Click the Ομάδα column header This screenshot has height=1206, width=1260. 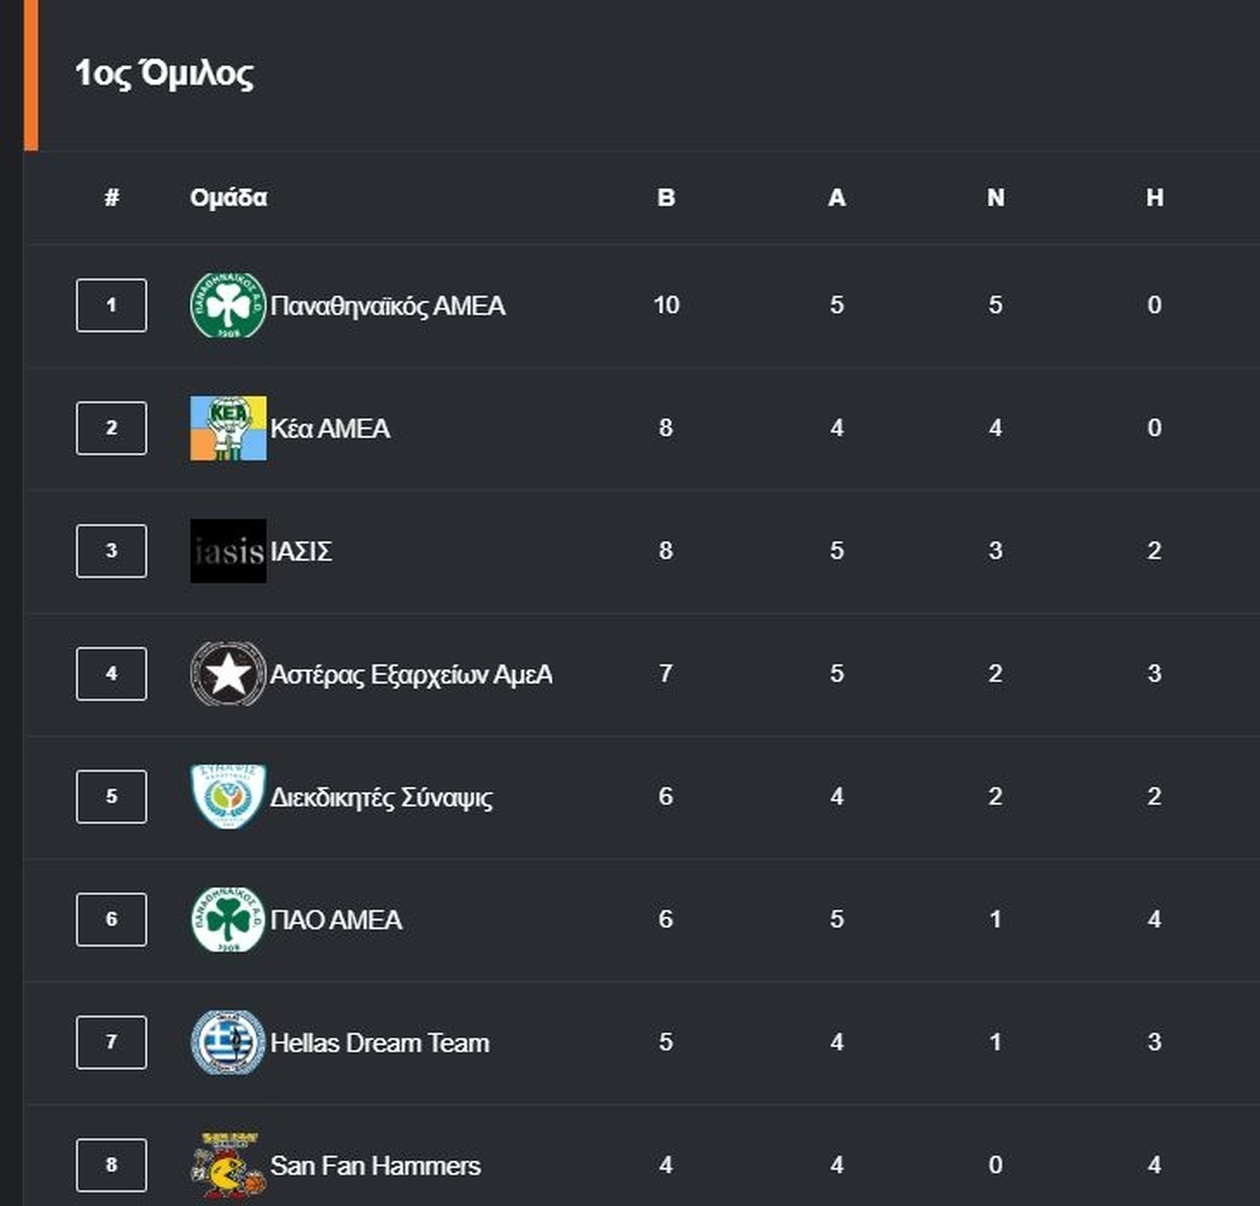[228, 198]
